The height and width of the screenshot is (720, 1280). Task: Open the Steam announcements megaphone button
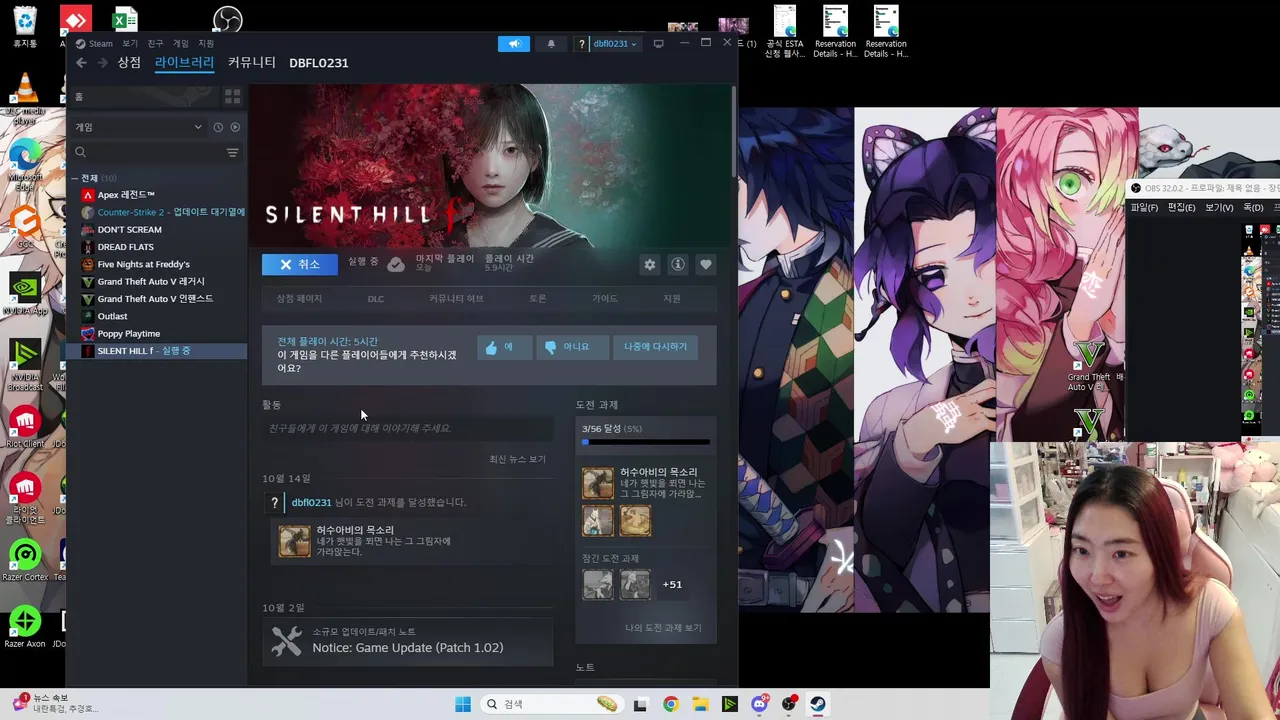(x=514, y=44)
